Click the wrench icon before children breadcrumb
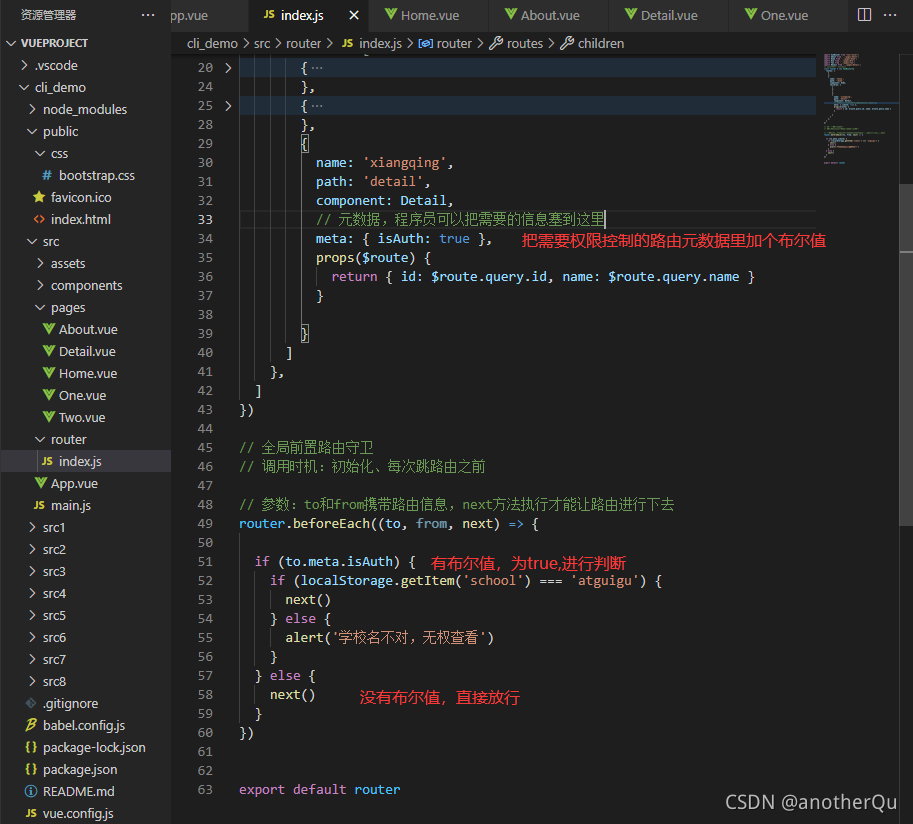 (x=567, y=43)
